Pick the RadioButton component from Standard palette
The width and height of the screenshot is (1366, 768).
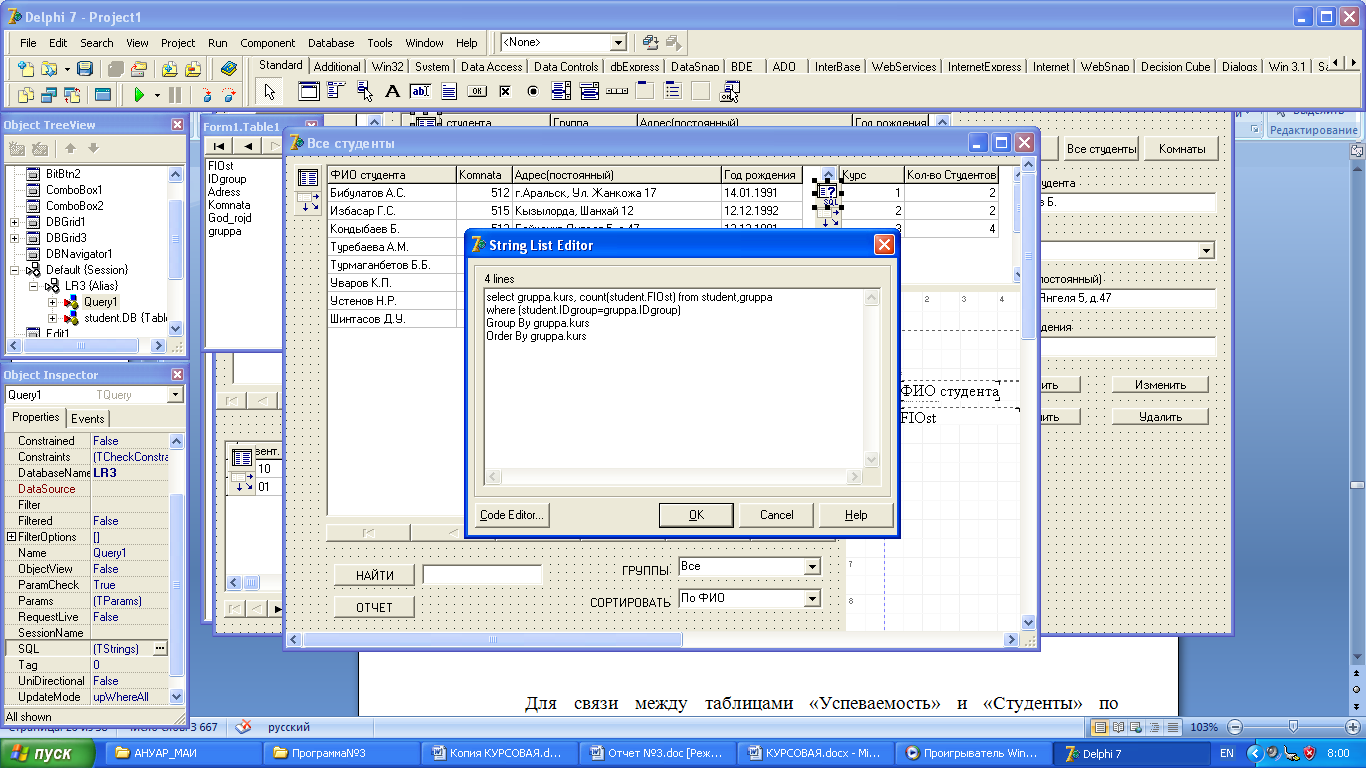pyautogui.click(x=532, y=92)
